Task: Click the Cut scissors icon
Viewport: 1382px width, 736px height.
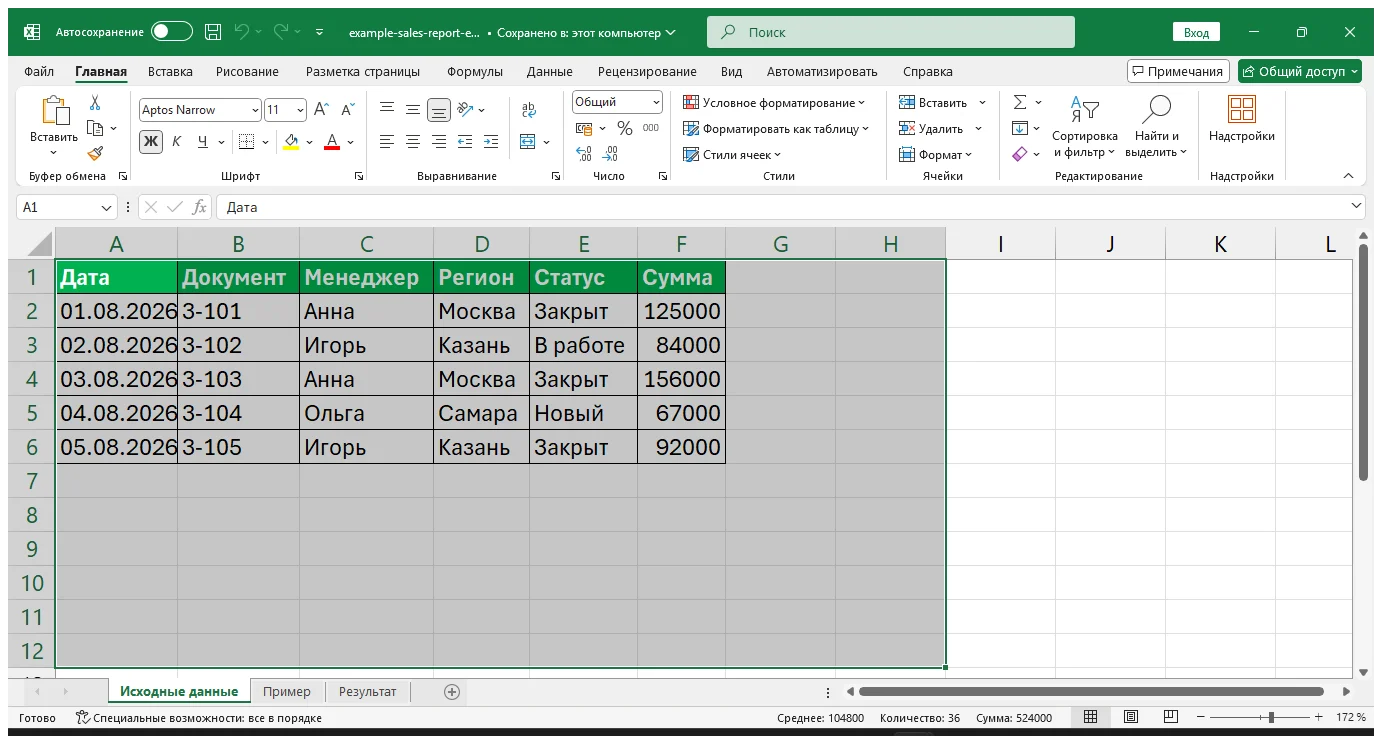Action: tap(95, 103)
